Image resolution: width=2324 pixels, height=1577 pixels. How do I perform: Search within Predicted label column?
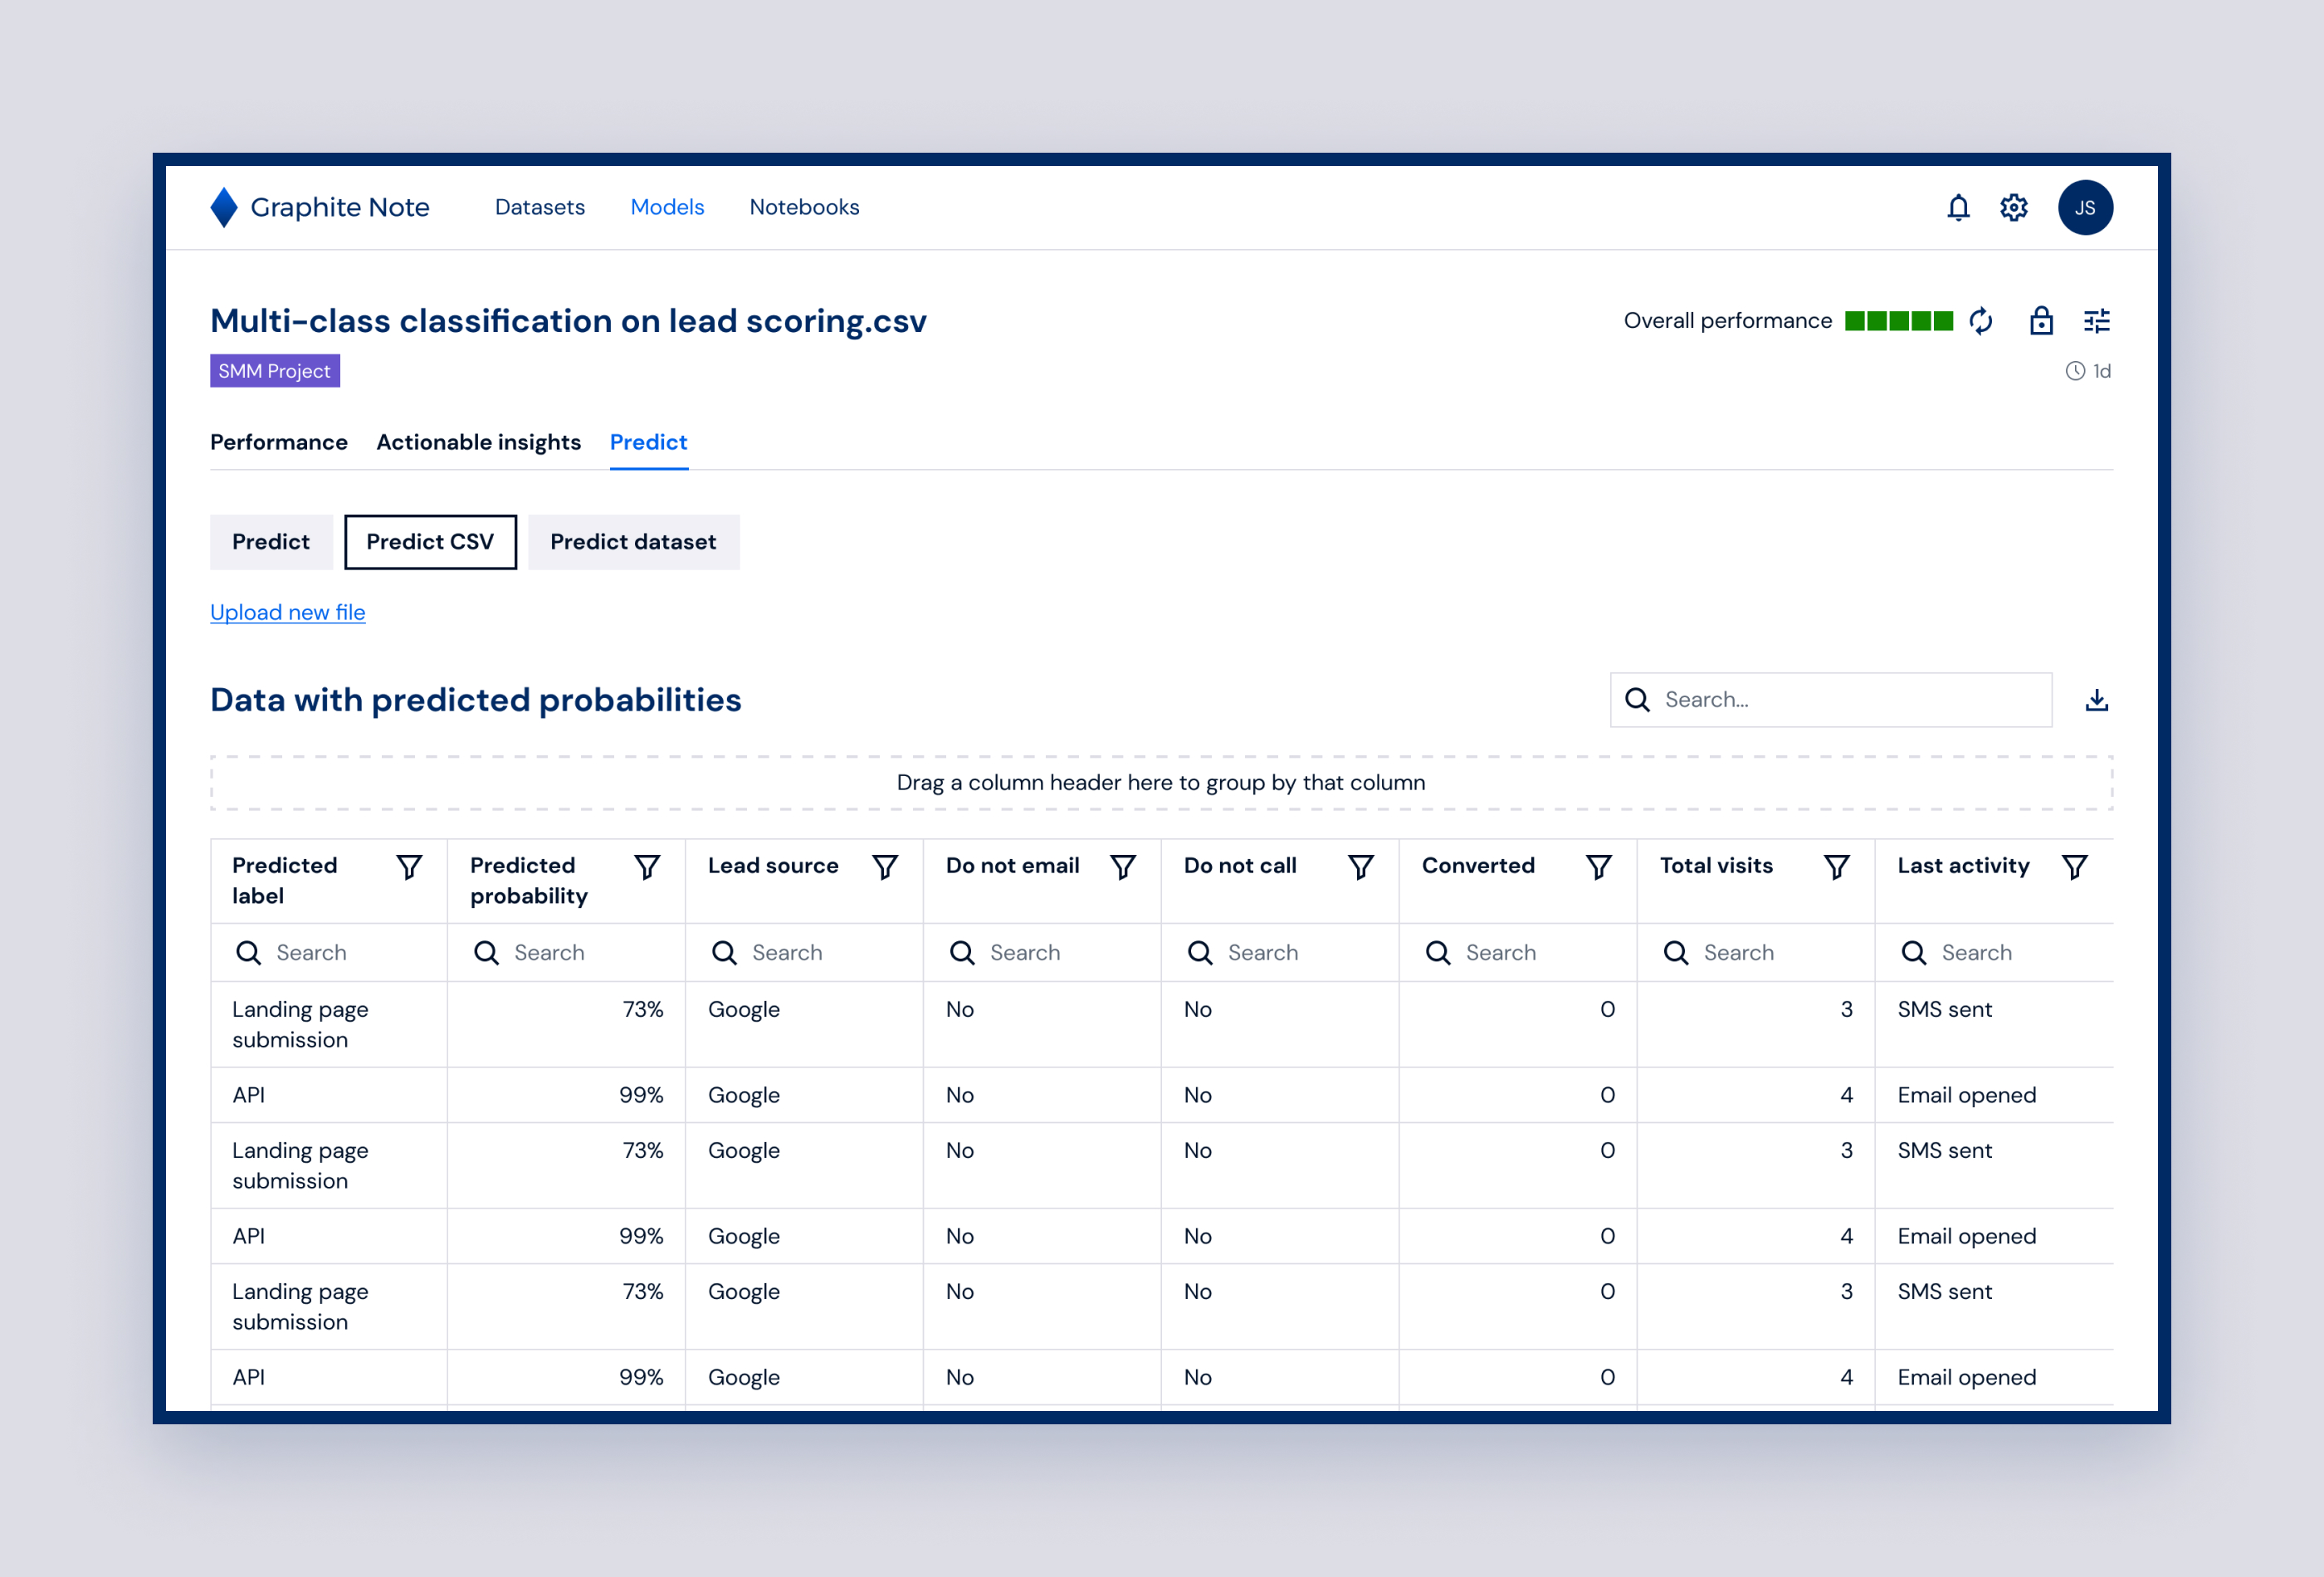[x=329, y=953]
